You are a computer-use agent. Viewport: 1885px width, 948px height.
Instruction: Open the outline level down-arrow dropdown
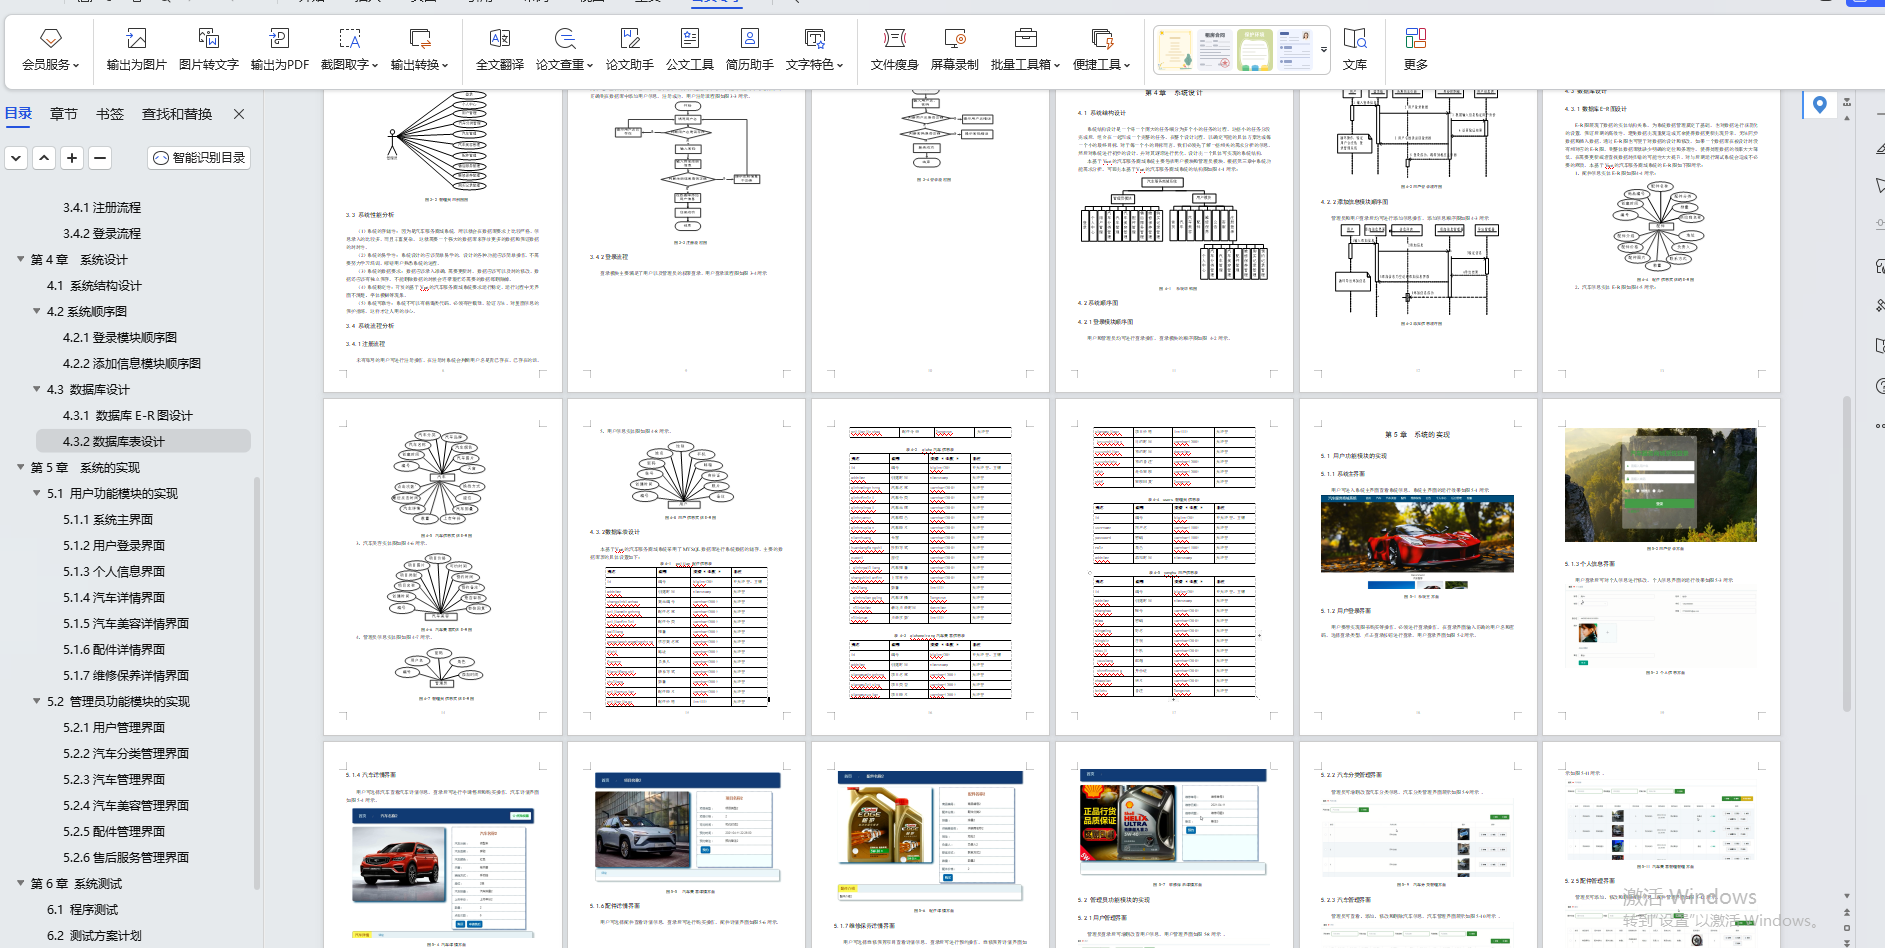16,158
